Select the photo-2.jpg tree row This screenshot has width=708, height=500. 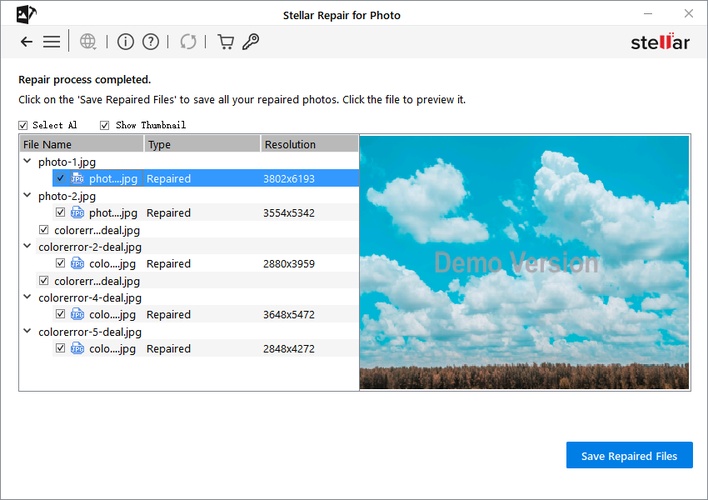point(67,196)
